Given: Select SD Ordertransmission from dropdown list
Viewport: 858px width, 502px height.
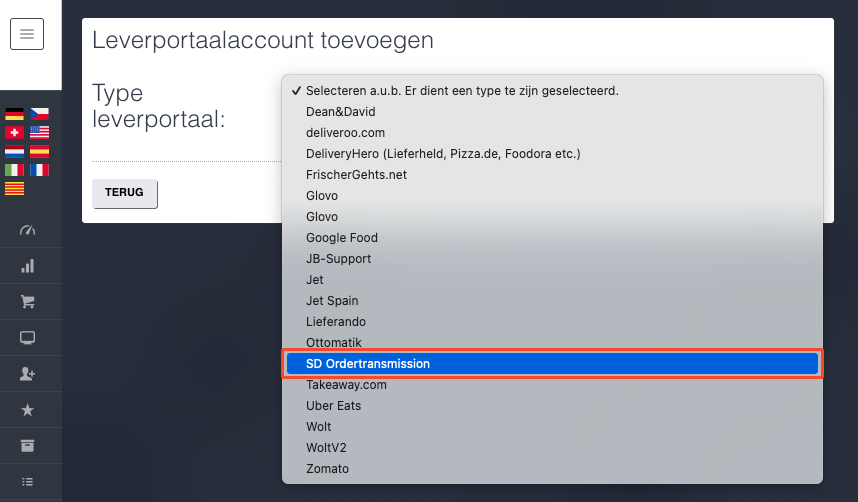Looking at the screenshot, I should 552,363.
